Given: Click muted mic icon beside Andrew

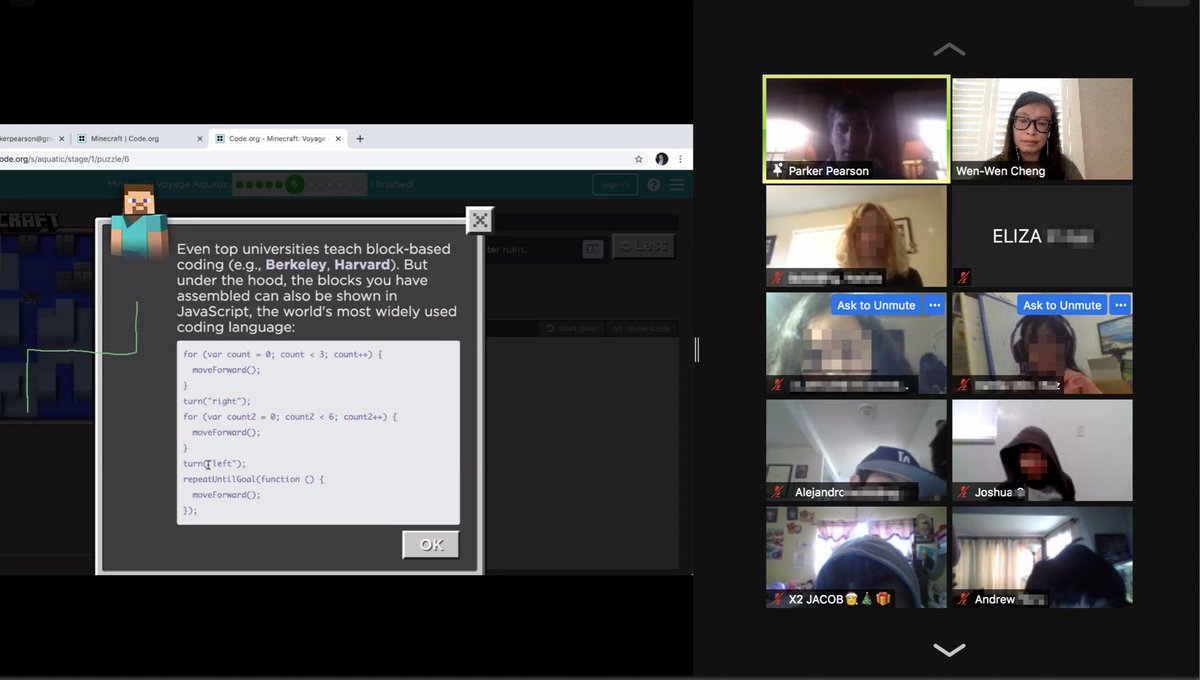Looking at the screenshot, I should (964, 599).
